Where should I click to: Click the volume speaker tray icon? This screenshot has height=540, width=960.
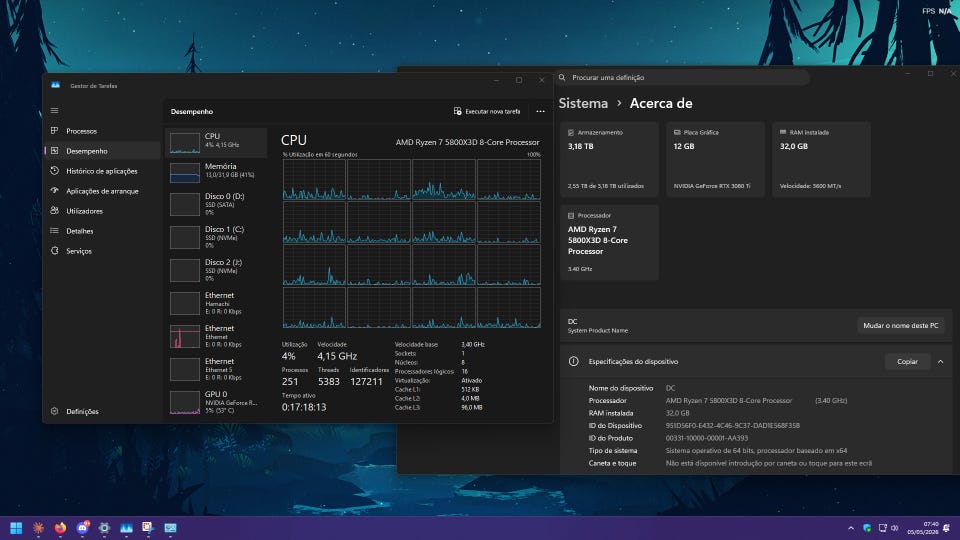pyautogui.click(x=894, y=528)
